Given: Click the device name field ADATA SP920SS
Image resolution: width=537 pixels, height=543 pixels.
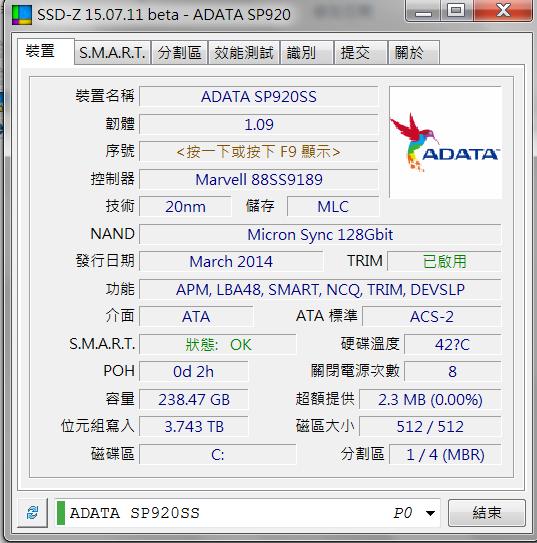Looking at the screenshot, I should (258, 97).
